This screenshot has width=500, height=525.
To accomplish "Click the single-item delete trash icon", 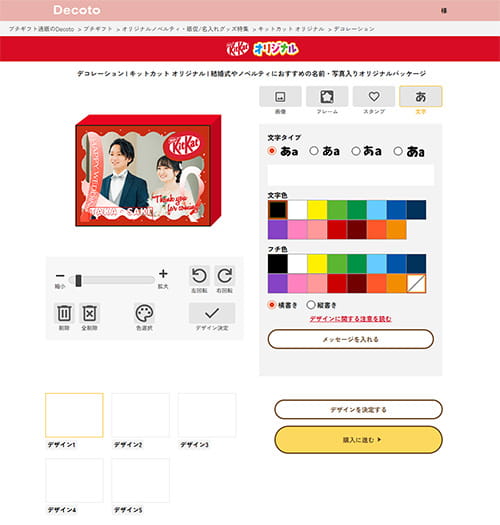I will point(64,313).
